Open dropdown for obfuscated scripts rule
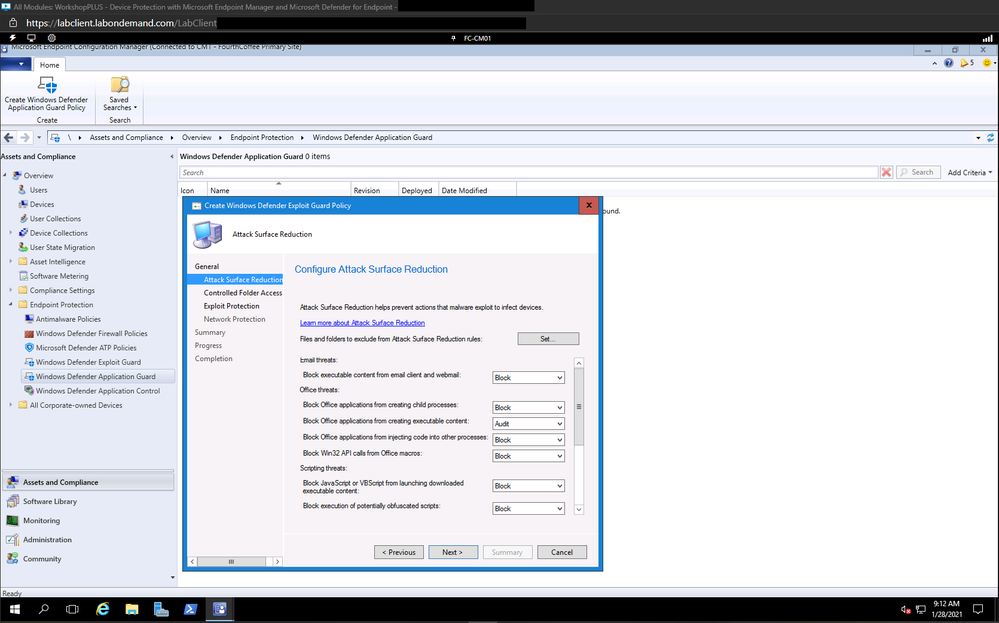The height and width of the screenshot is (623, 999). coord(528,508)
